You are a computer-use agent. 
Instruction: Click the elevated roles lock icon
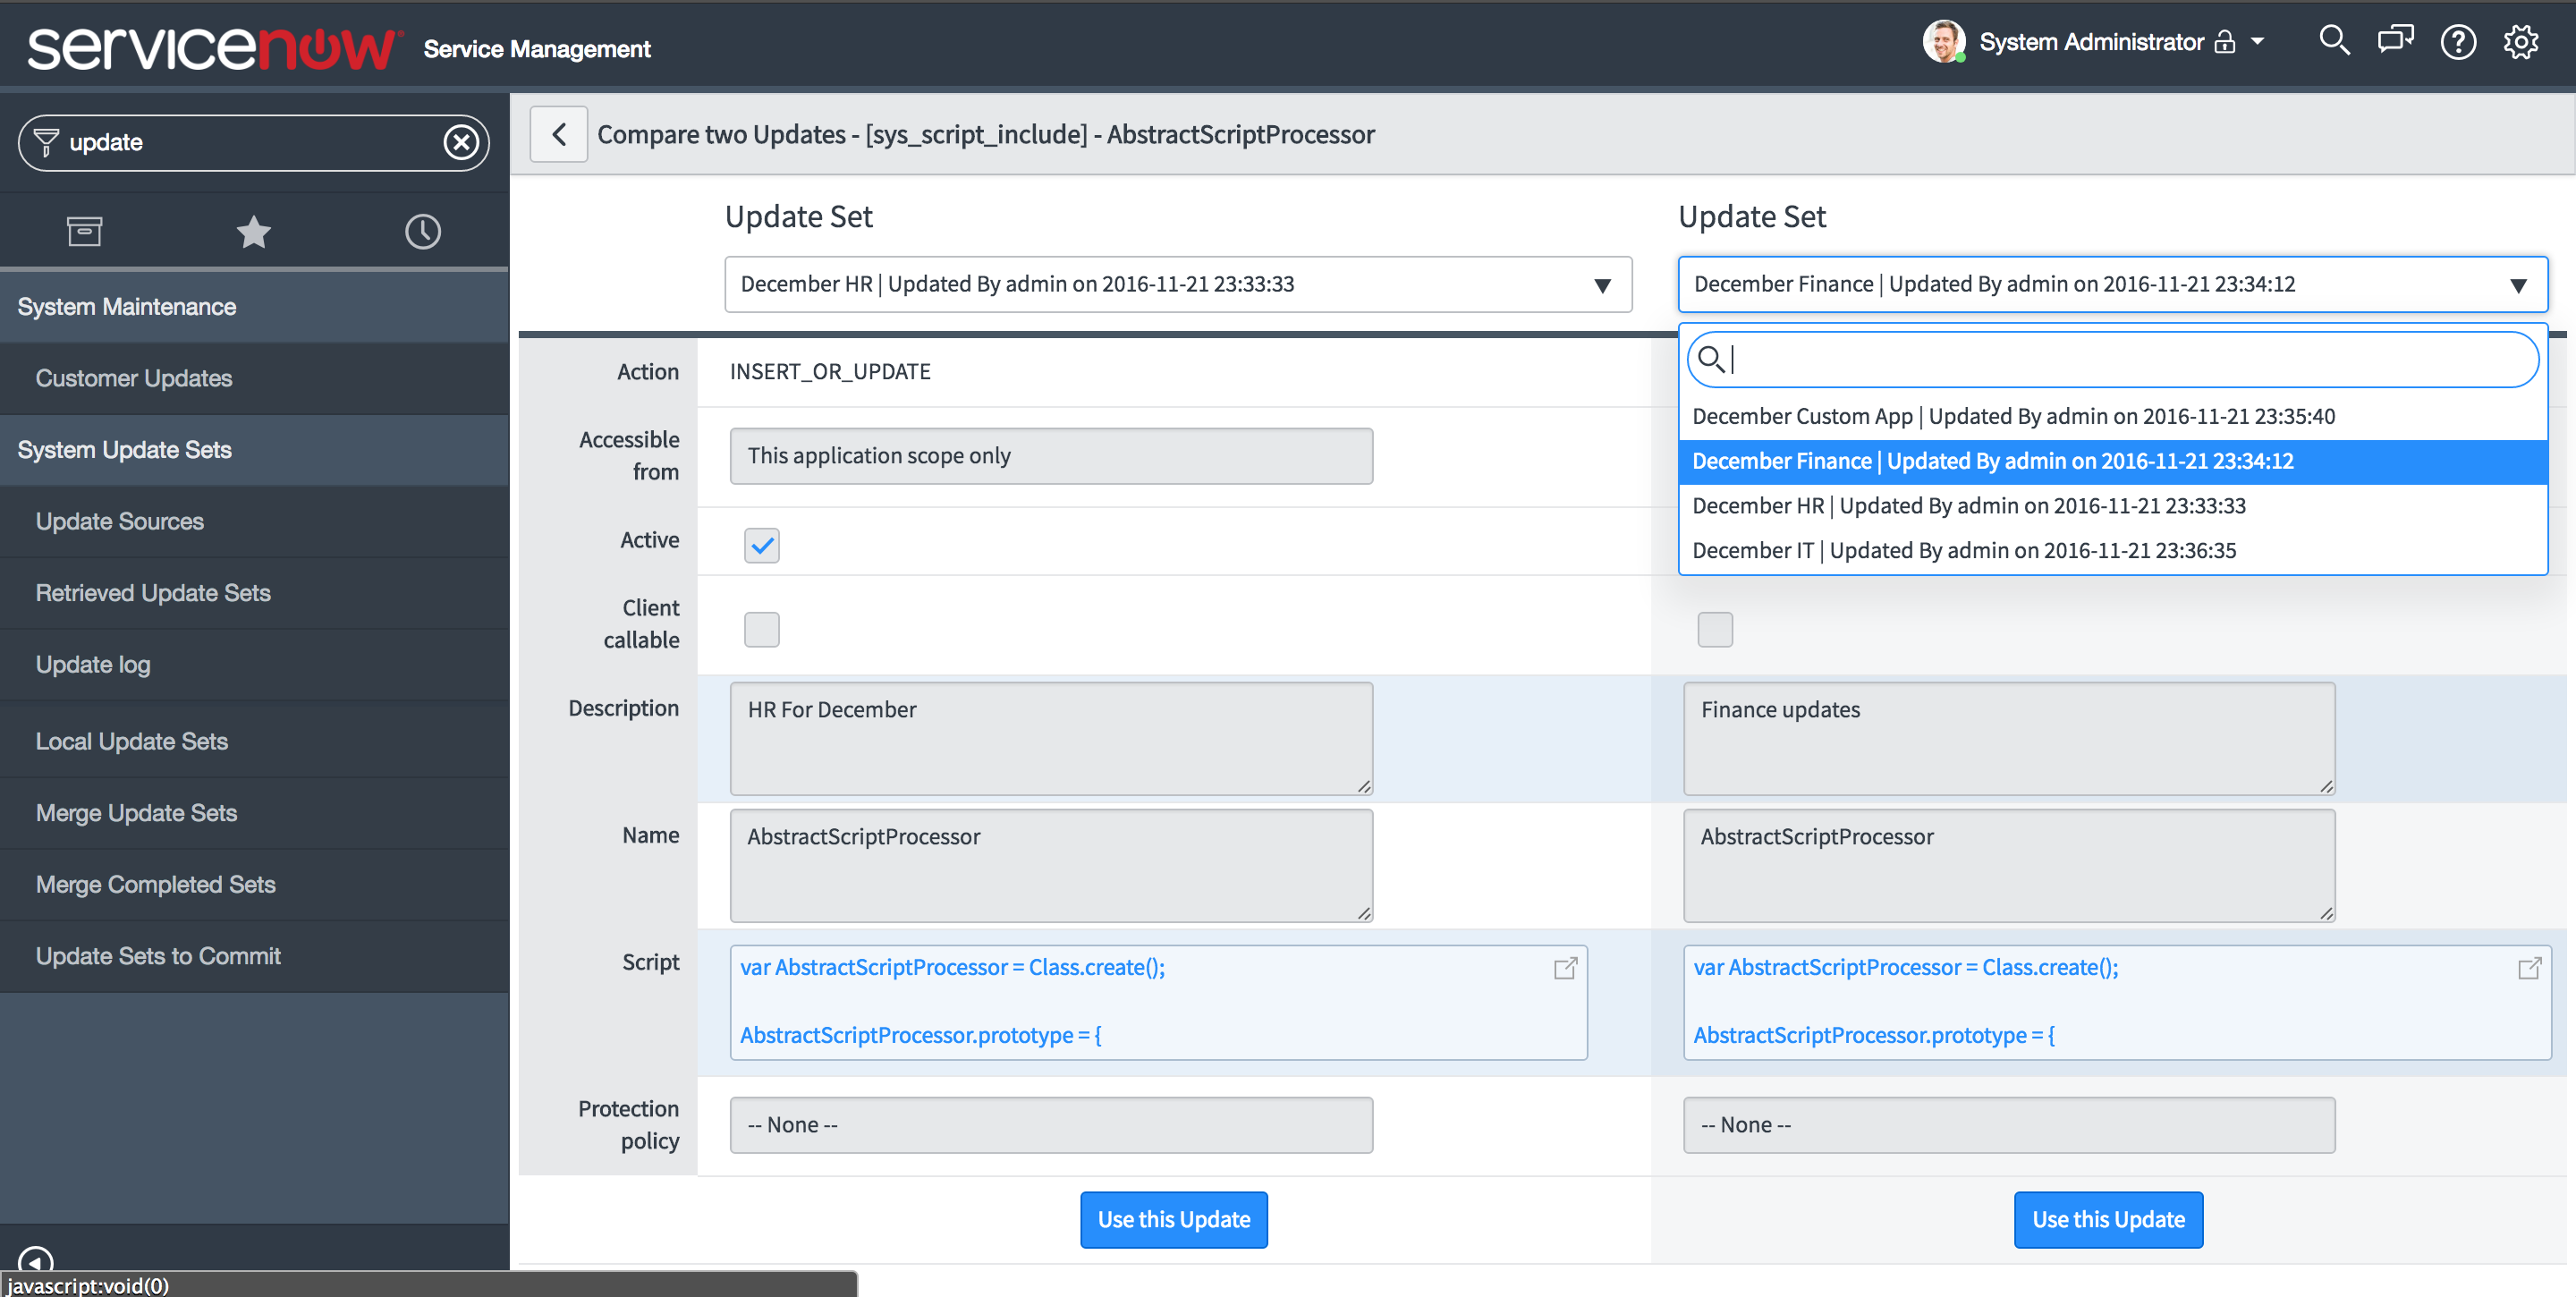[x=2225, y=42]
